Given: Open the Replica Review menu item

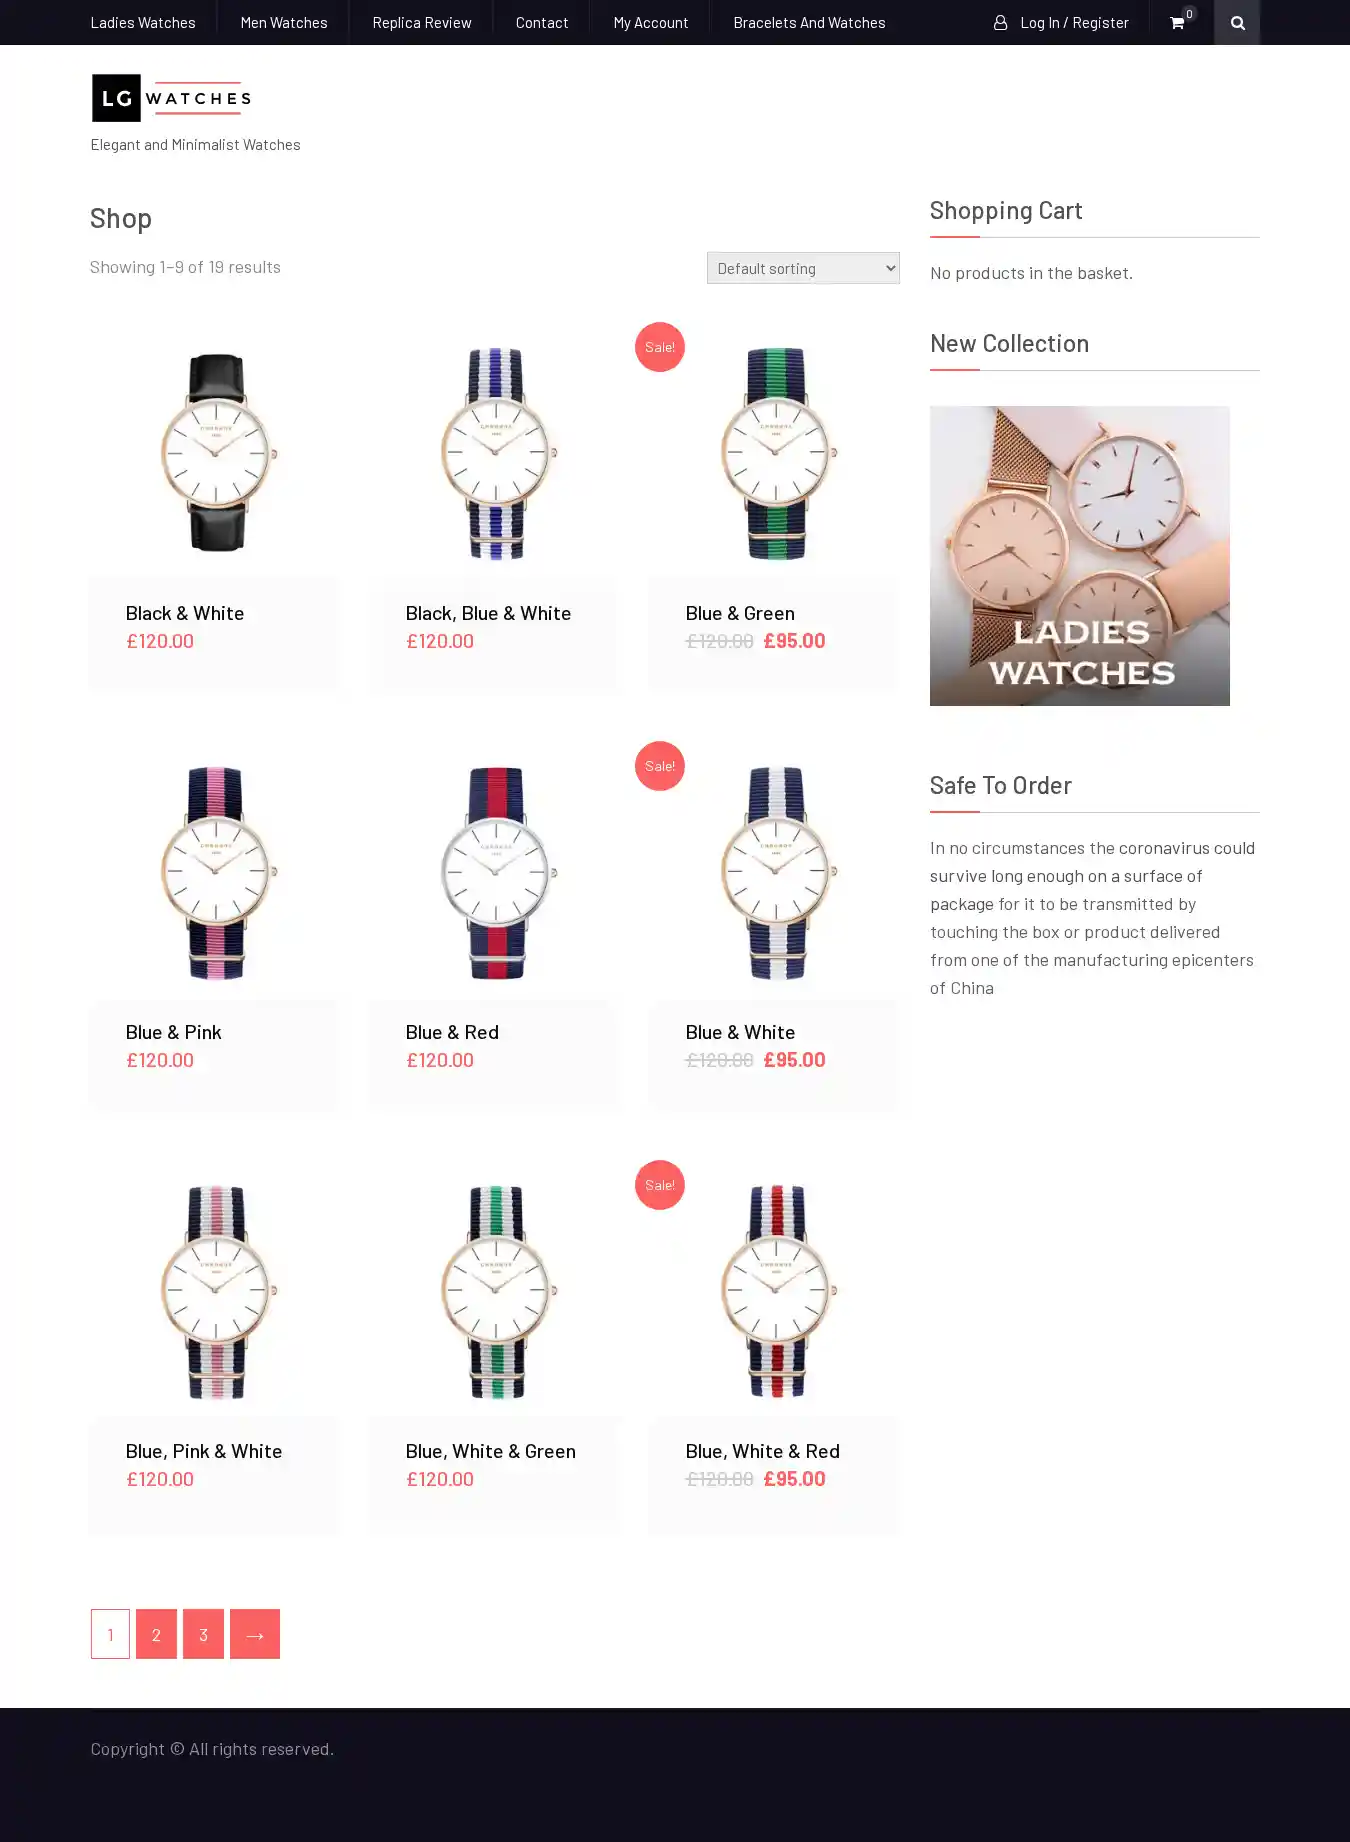Looking at the screenshot, I should click(x=422, y=22).
